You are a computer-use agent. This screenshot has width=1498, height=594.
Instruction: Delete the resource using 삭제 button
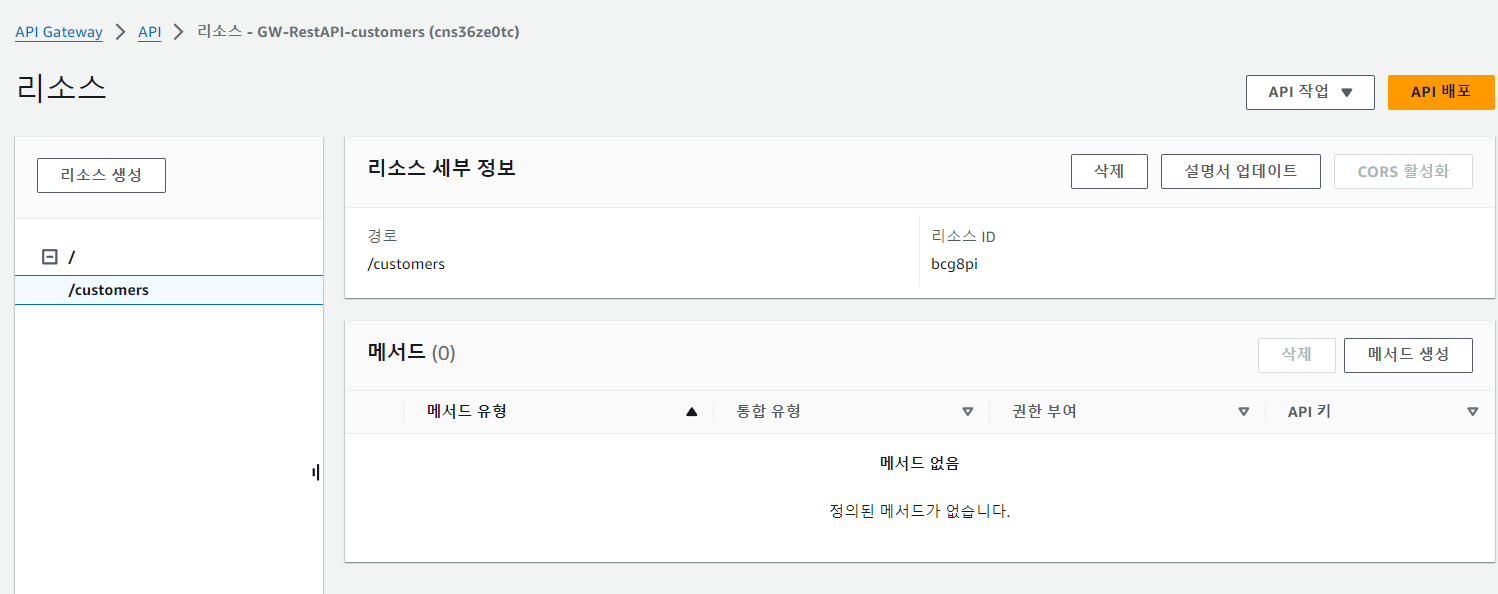(x=1109, y=171)
